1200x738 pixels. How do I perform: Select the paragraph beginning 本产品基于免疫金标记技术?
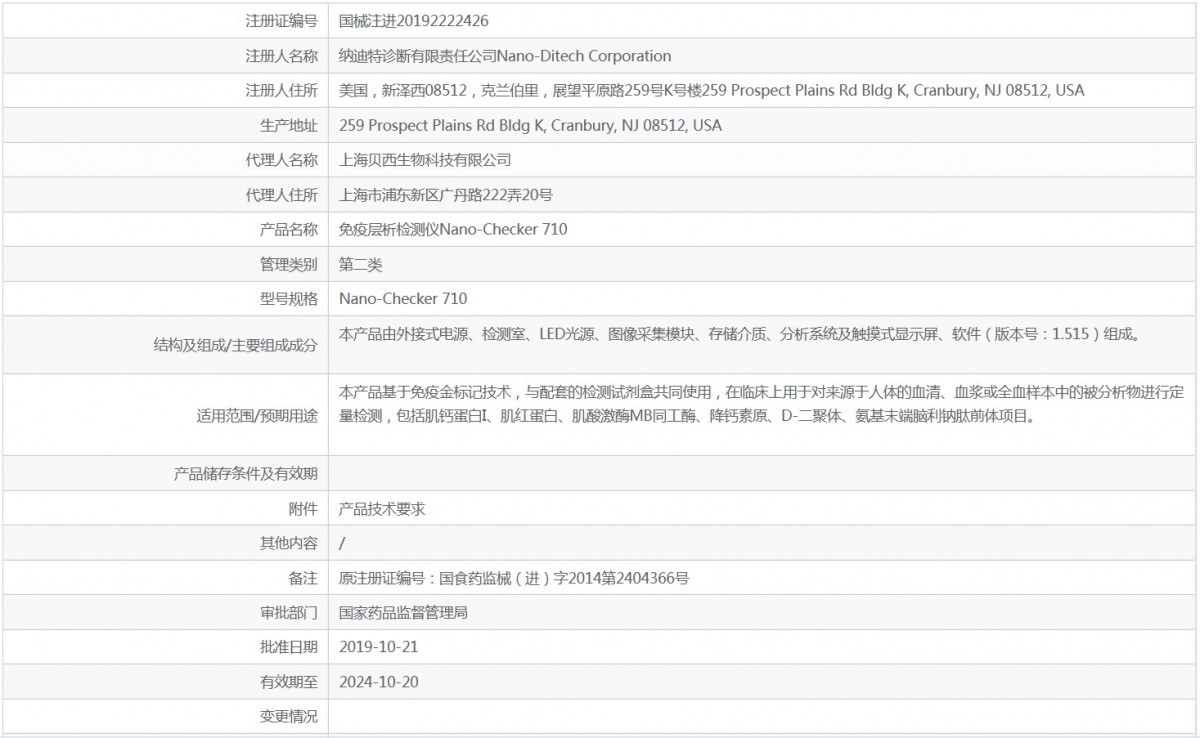point(760,405)
